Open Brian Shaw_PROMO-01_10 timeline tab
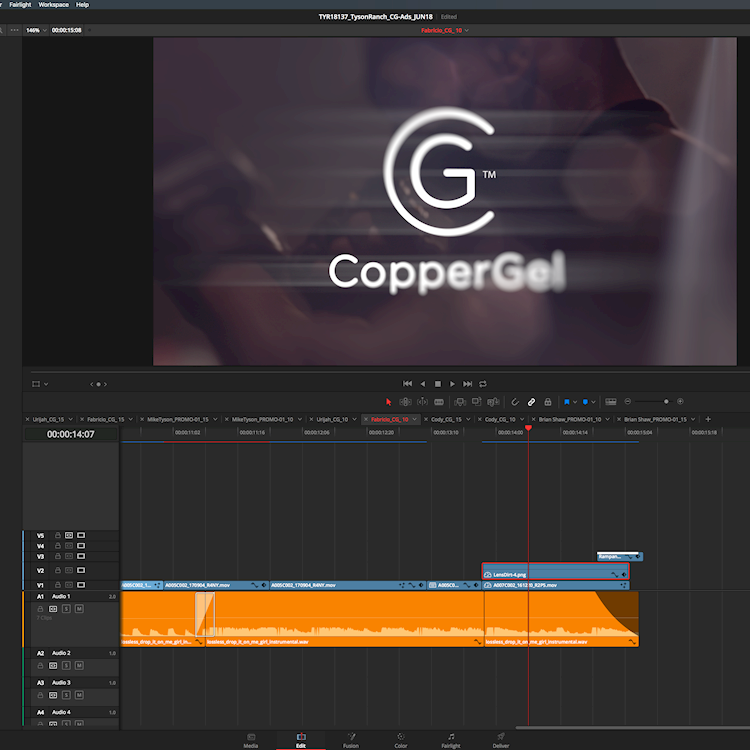The width and height of the screenshot is (750, 750). point(570,419)
